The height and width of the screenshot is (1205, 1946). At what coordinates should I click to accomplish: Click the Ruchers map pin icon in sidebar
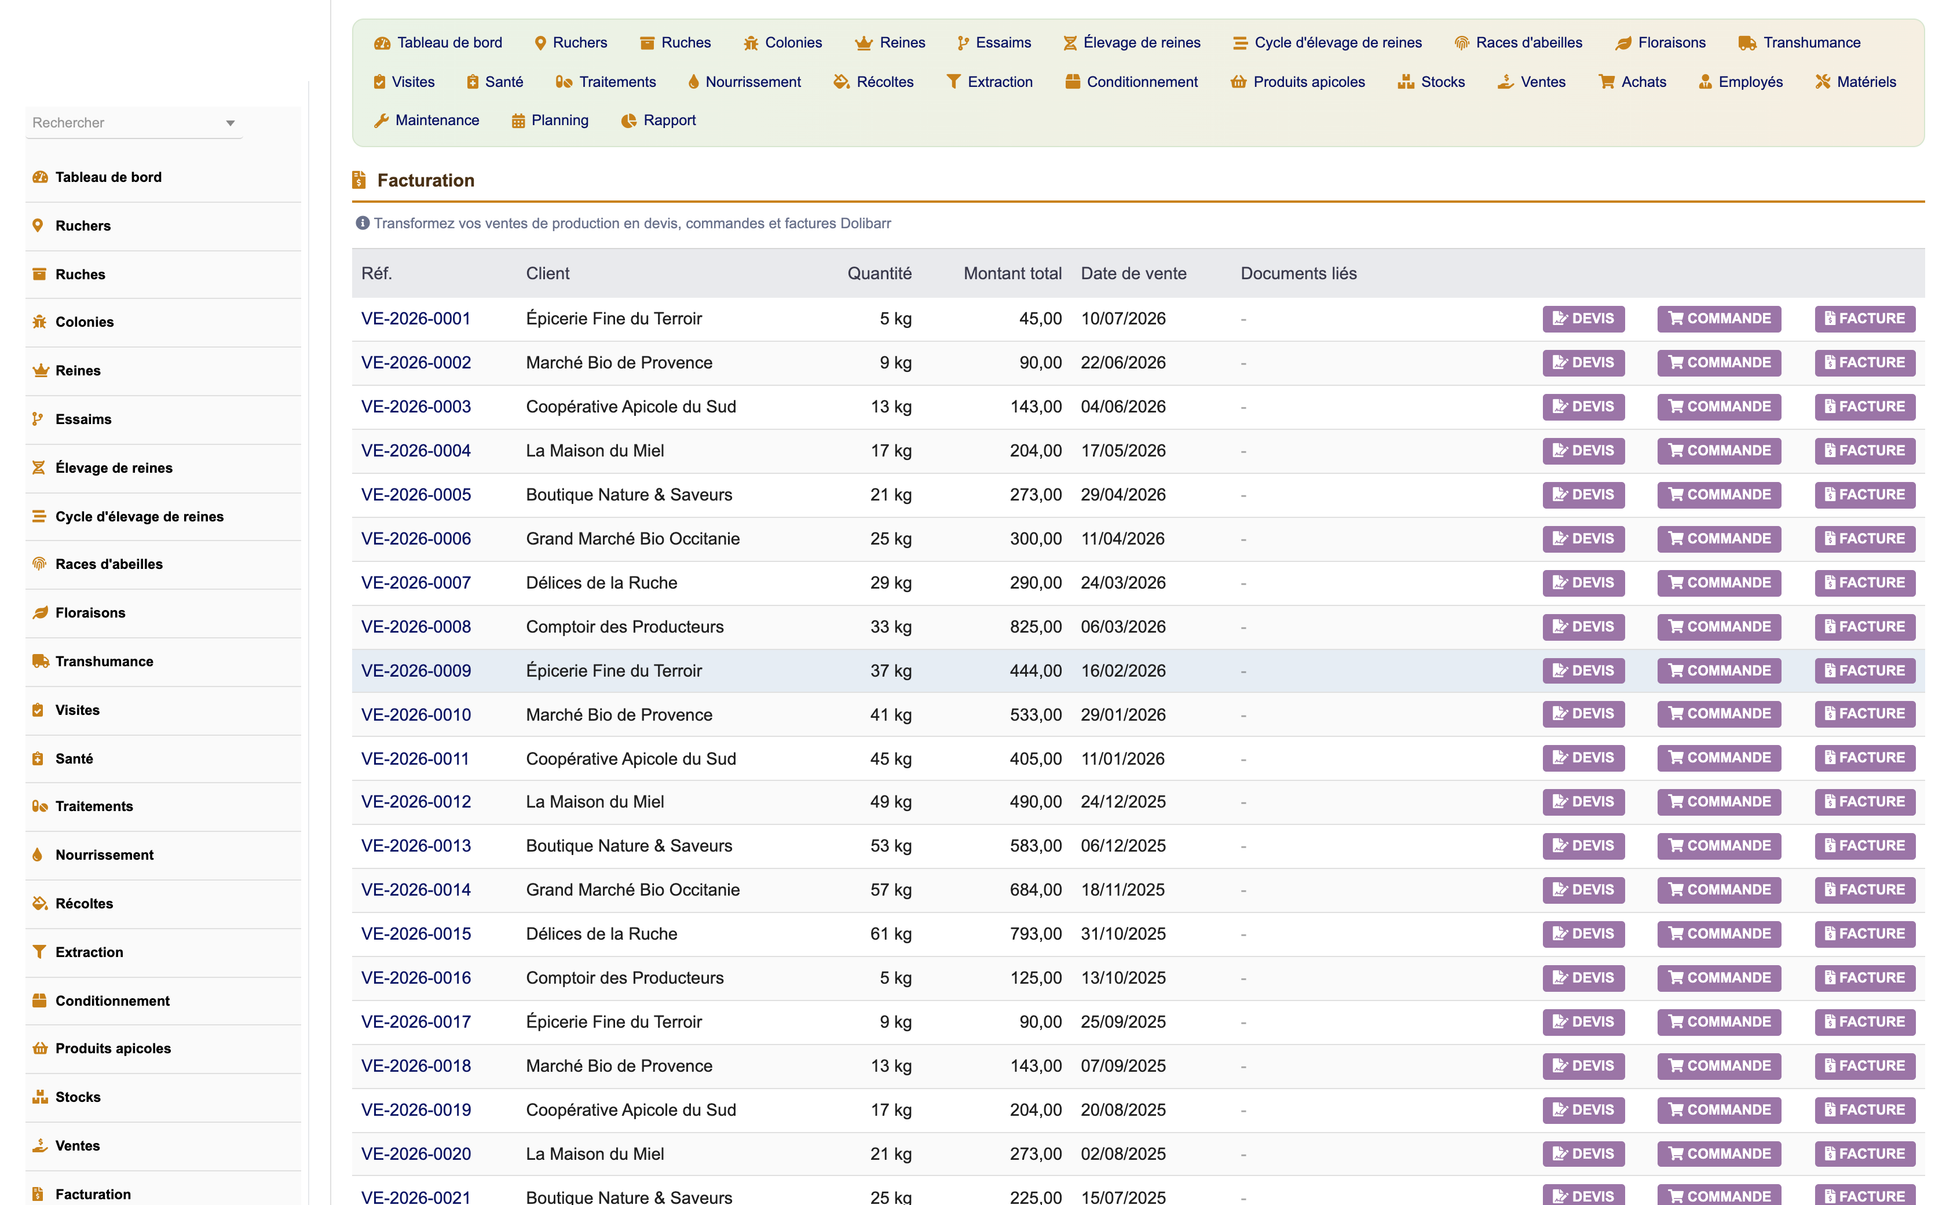pyautogui.click(x=38, y=226)
